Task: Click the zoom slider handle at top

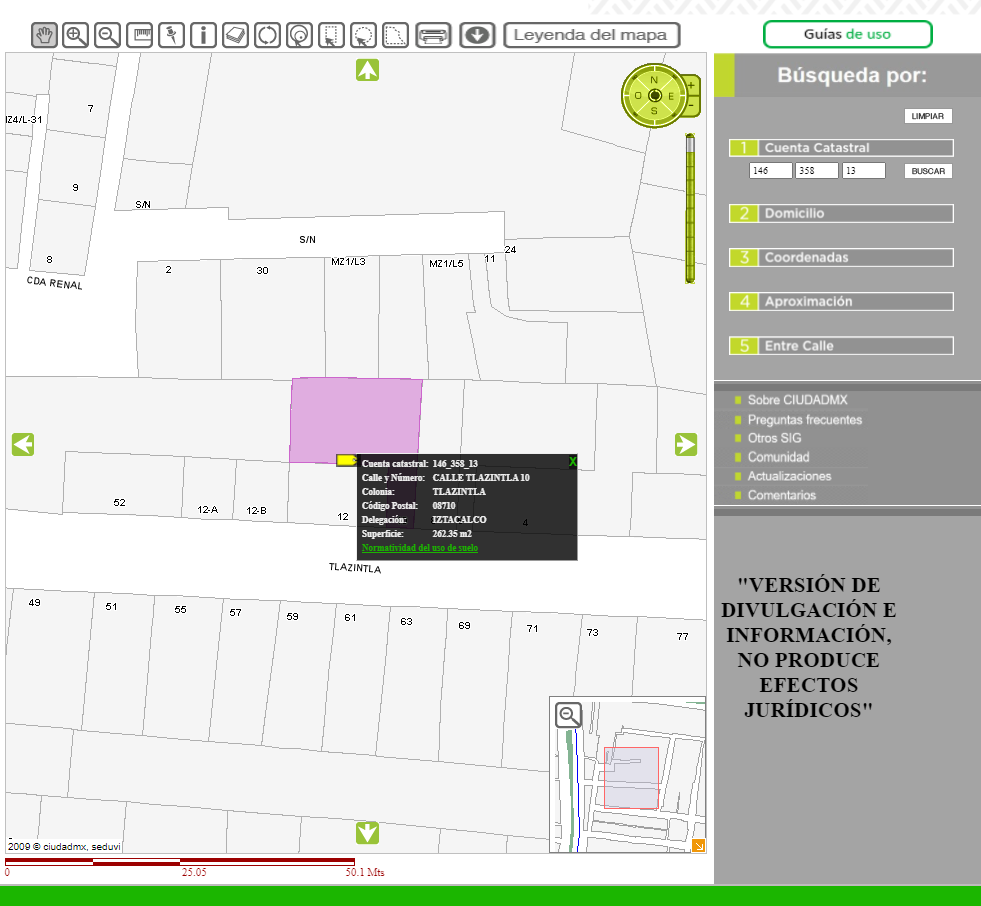Action: tap(690, 145)
